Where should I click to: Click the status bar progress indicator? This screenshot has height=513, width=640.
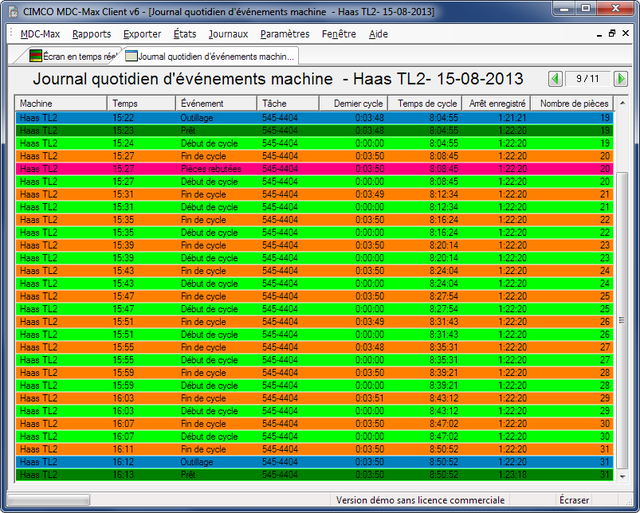(48, 500)
